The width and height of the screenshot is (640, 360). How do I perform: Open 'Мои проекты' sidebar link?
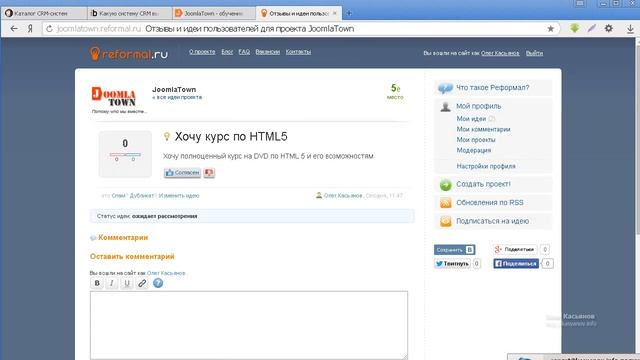pos(476,140)
